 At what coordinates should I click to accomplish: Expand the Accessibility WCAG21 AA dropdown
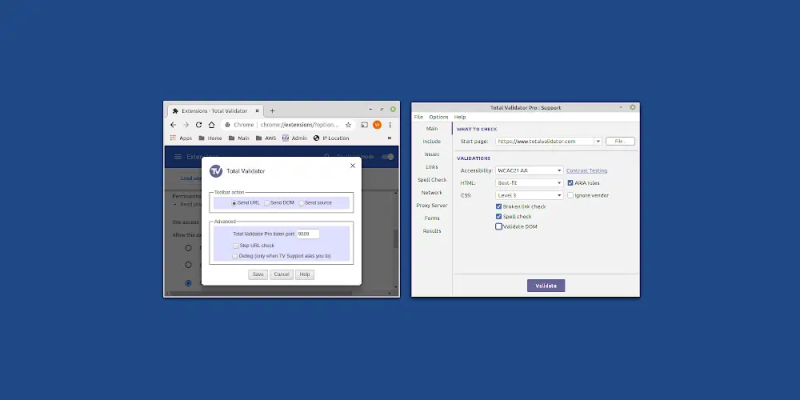pos(529,171)
